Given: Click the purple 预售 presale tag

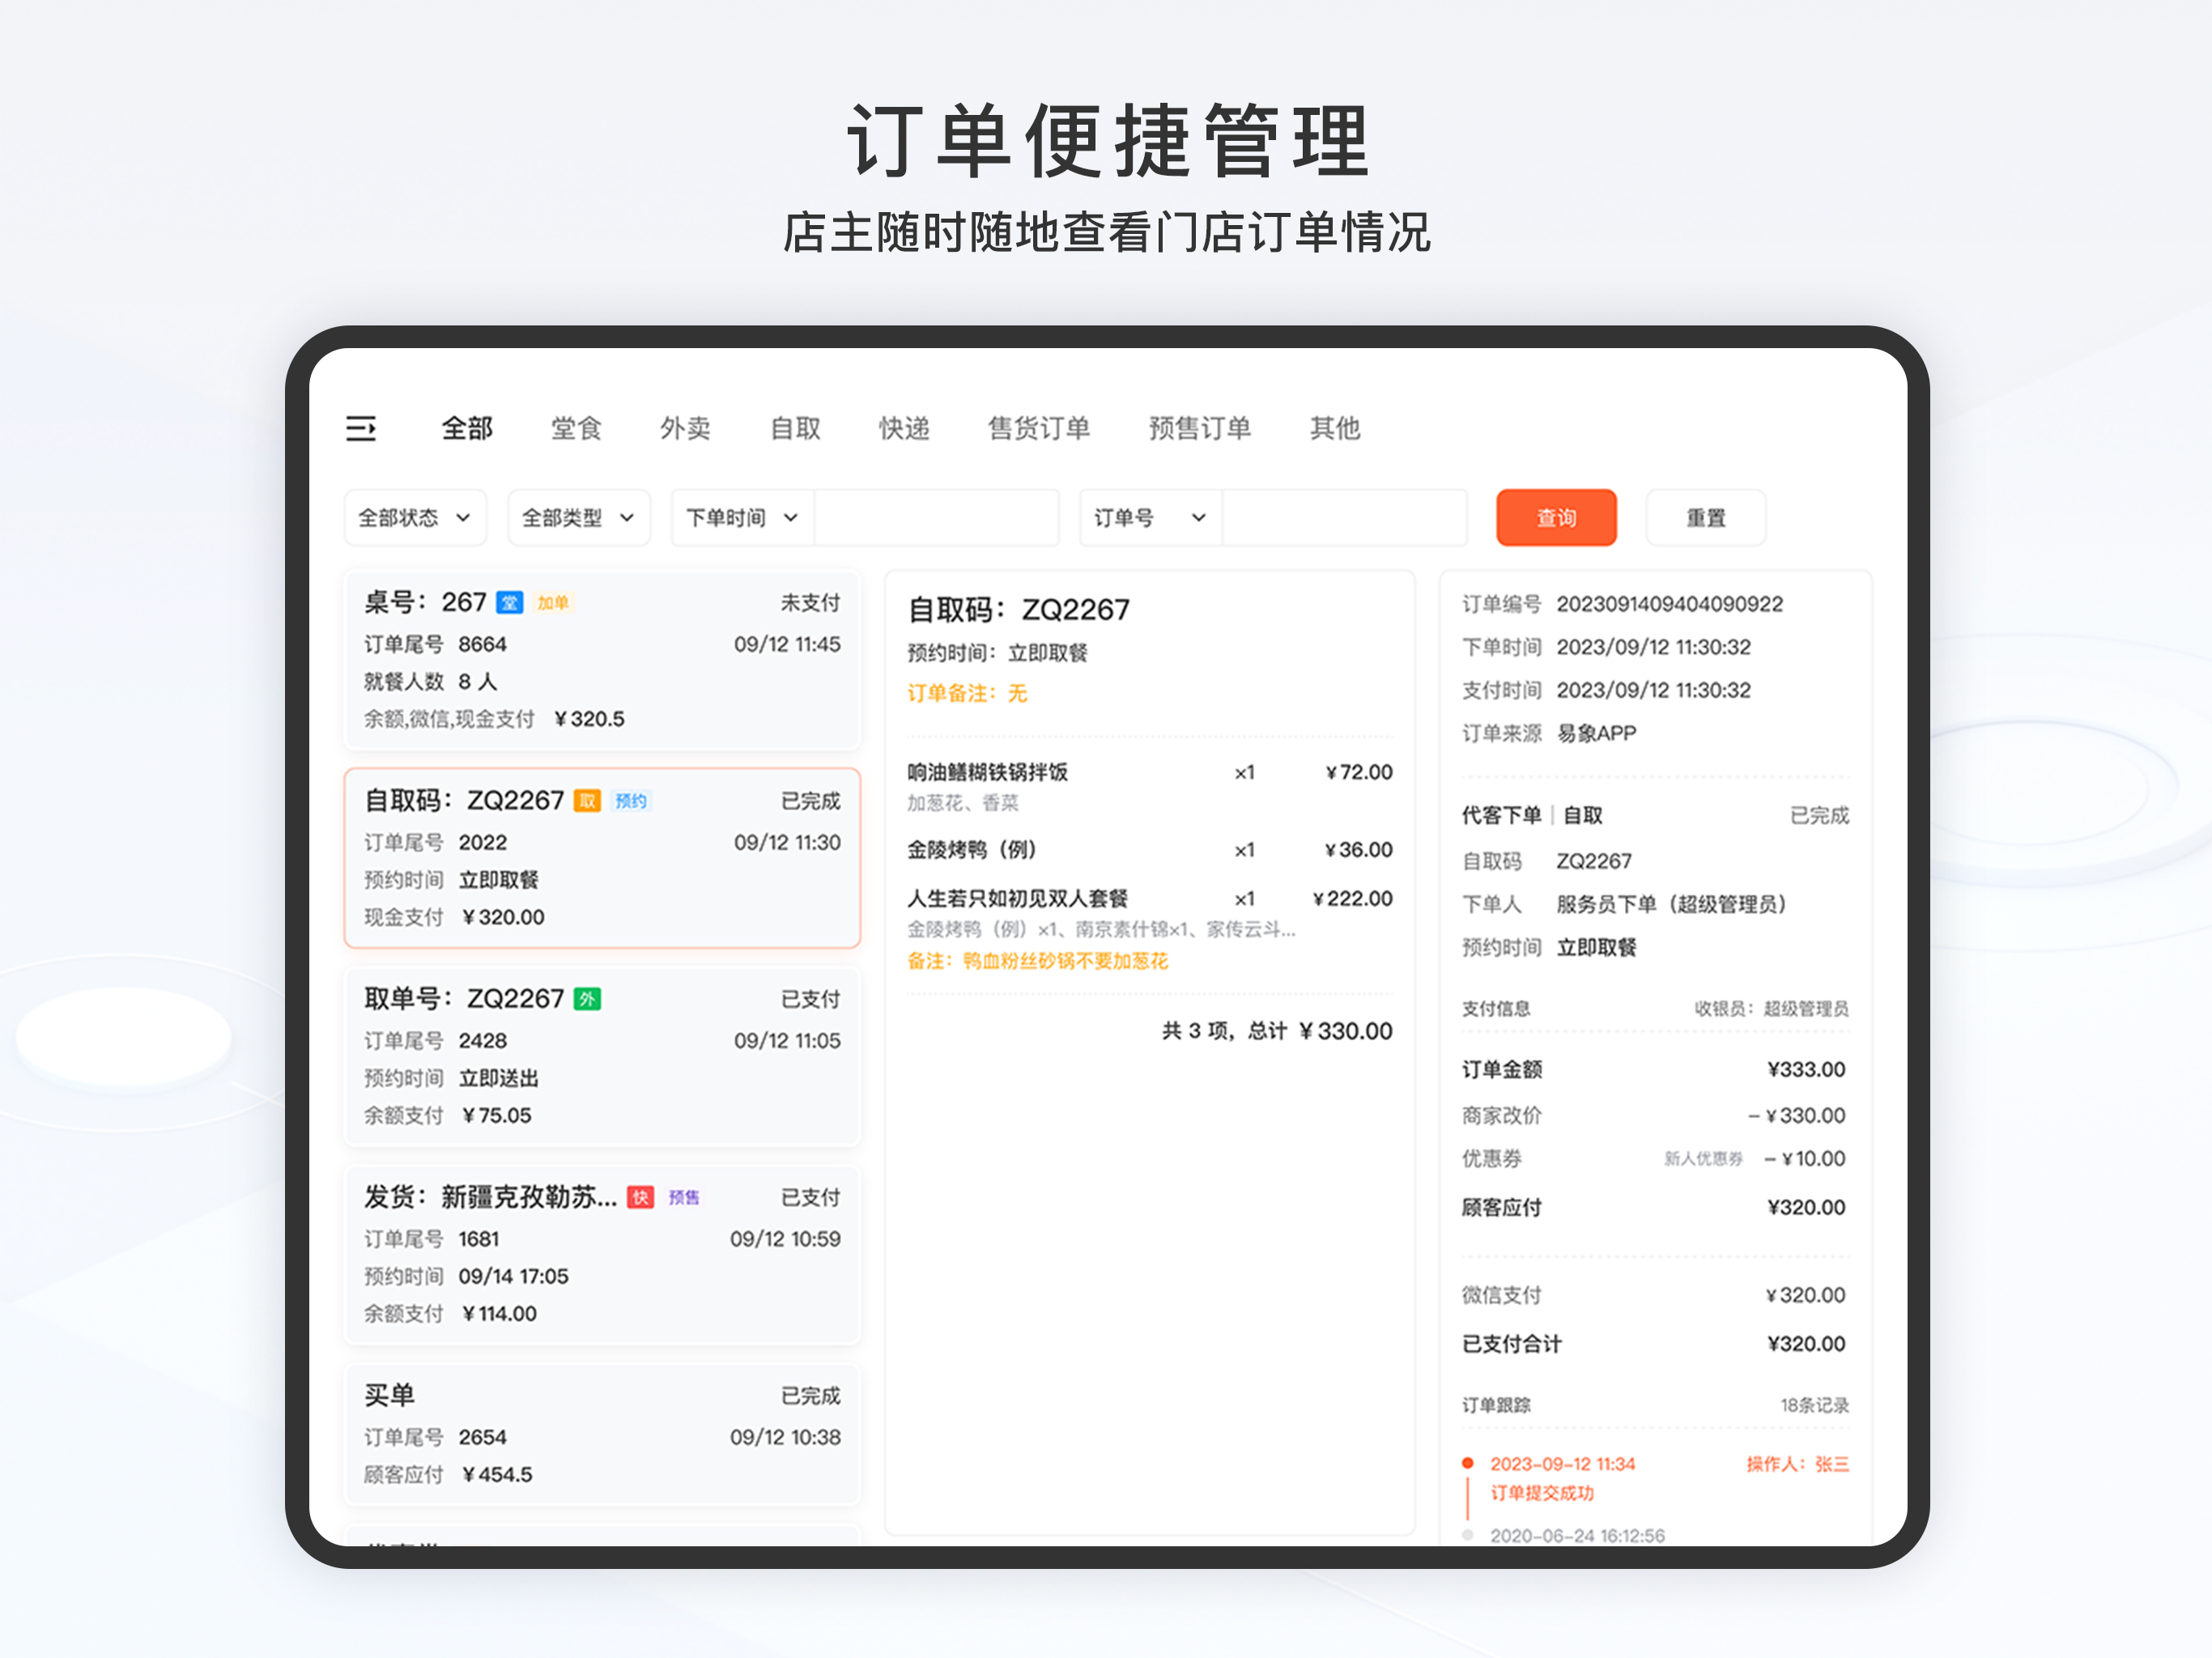Looking at the screenshot, I should click(684, 1197).
